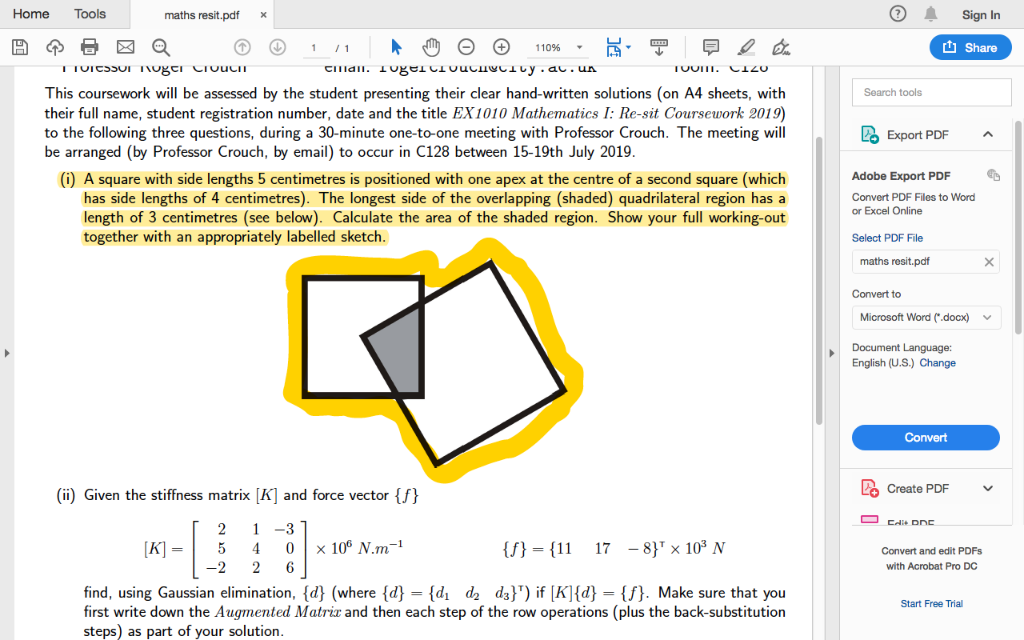Open the 110% zoom level dropdown
Screen dimensions: 1024x640
point(558,48)
